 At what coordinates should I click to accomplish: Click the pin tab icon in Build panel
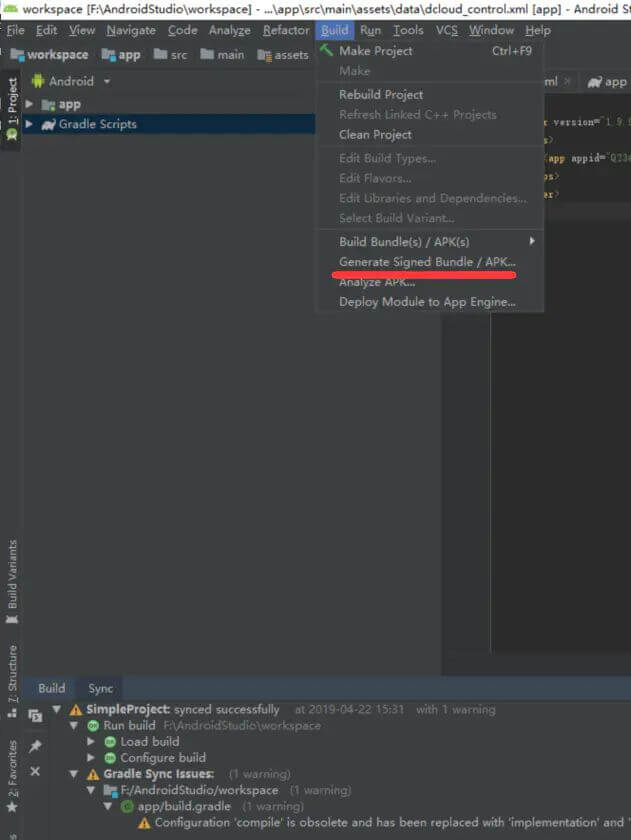[x=35, y=746]
